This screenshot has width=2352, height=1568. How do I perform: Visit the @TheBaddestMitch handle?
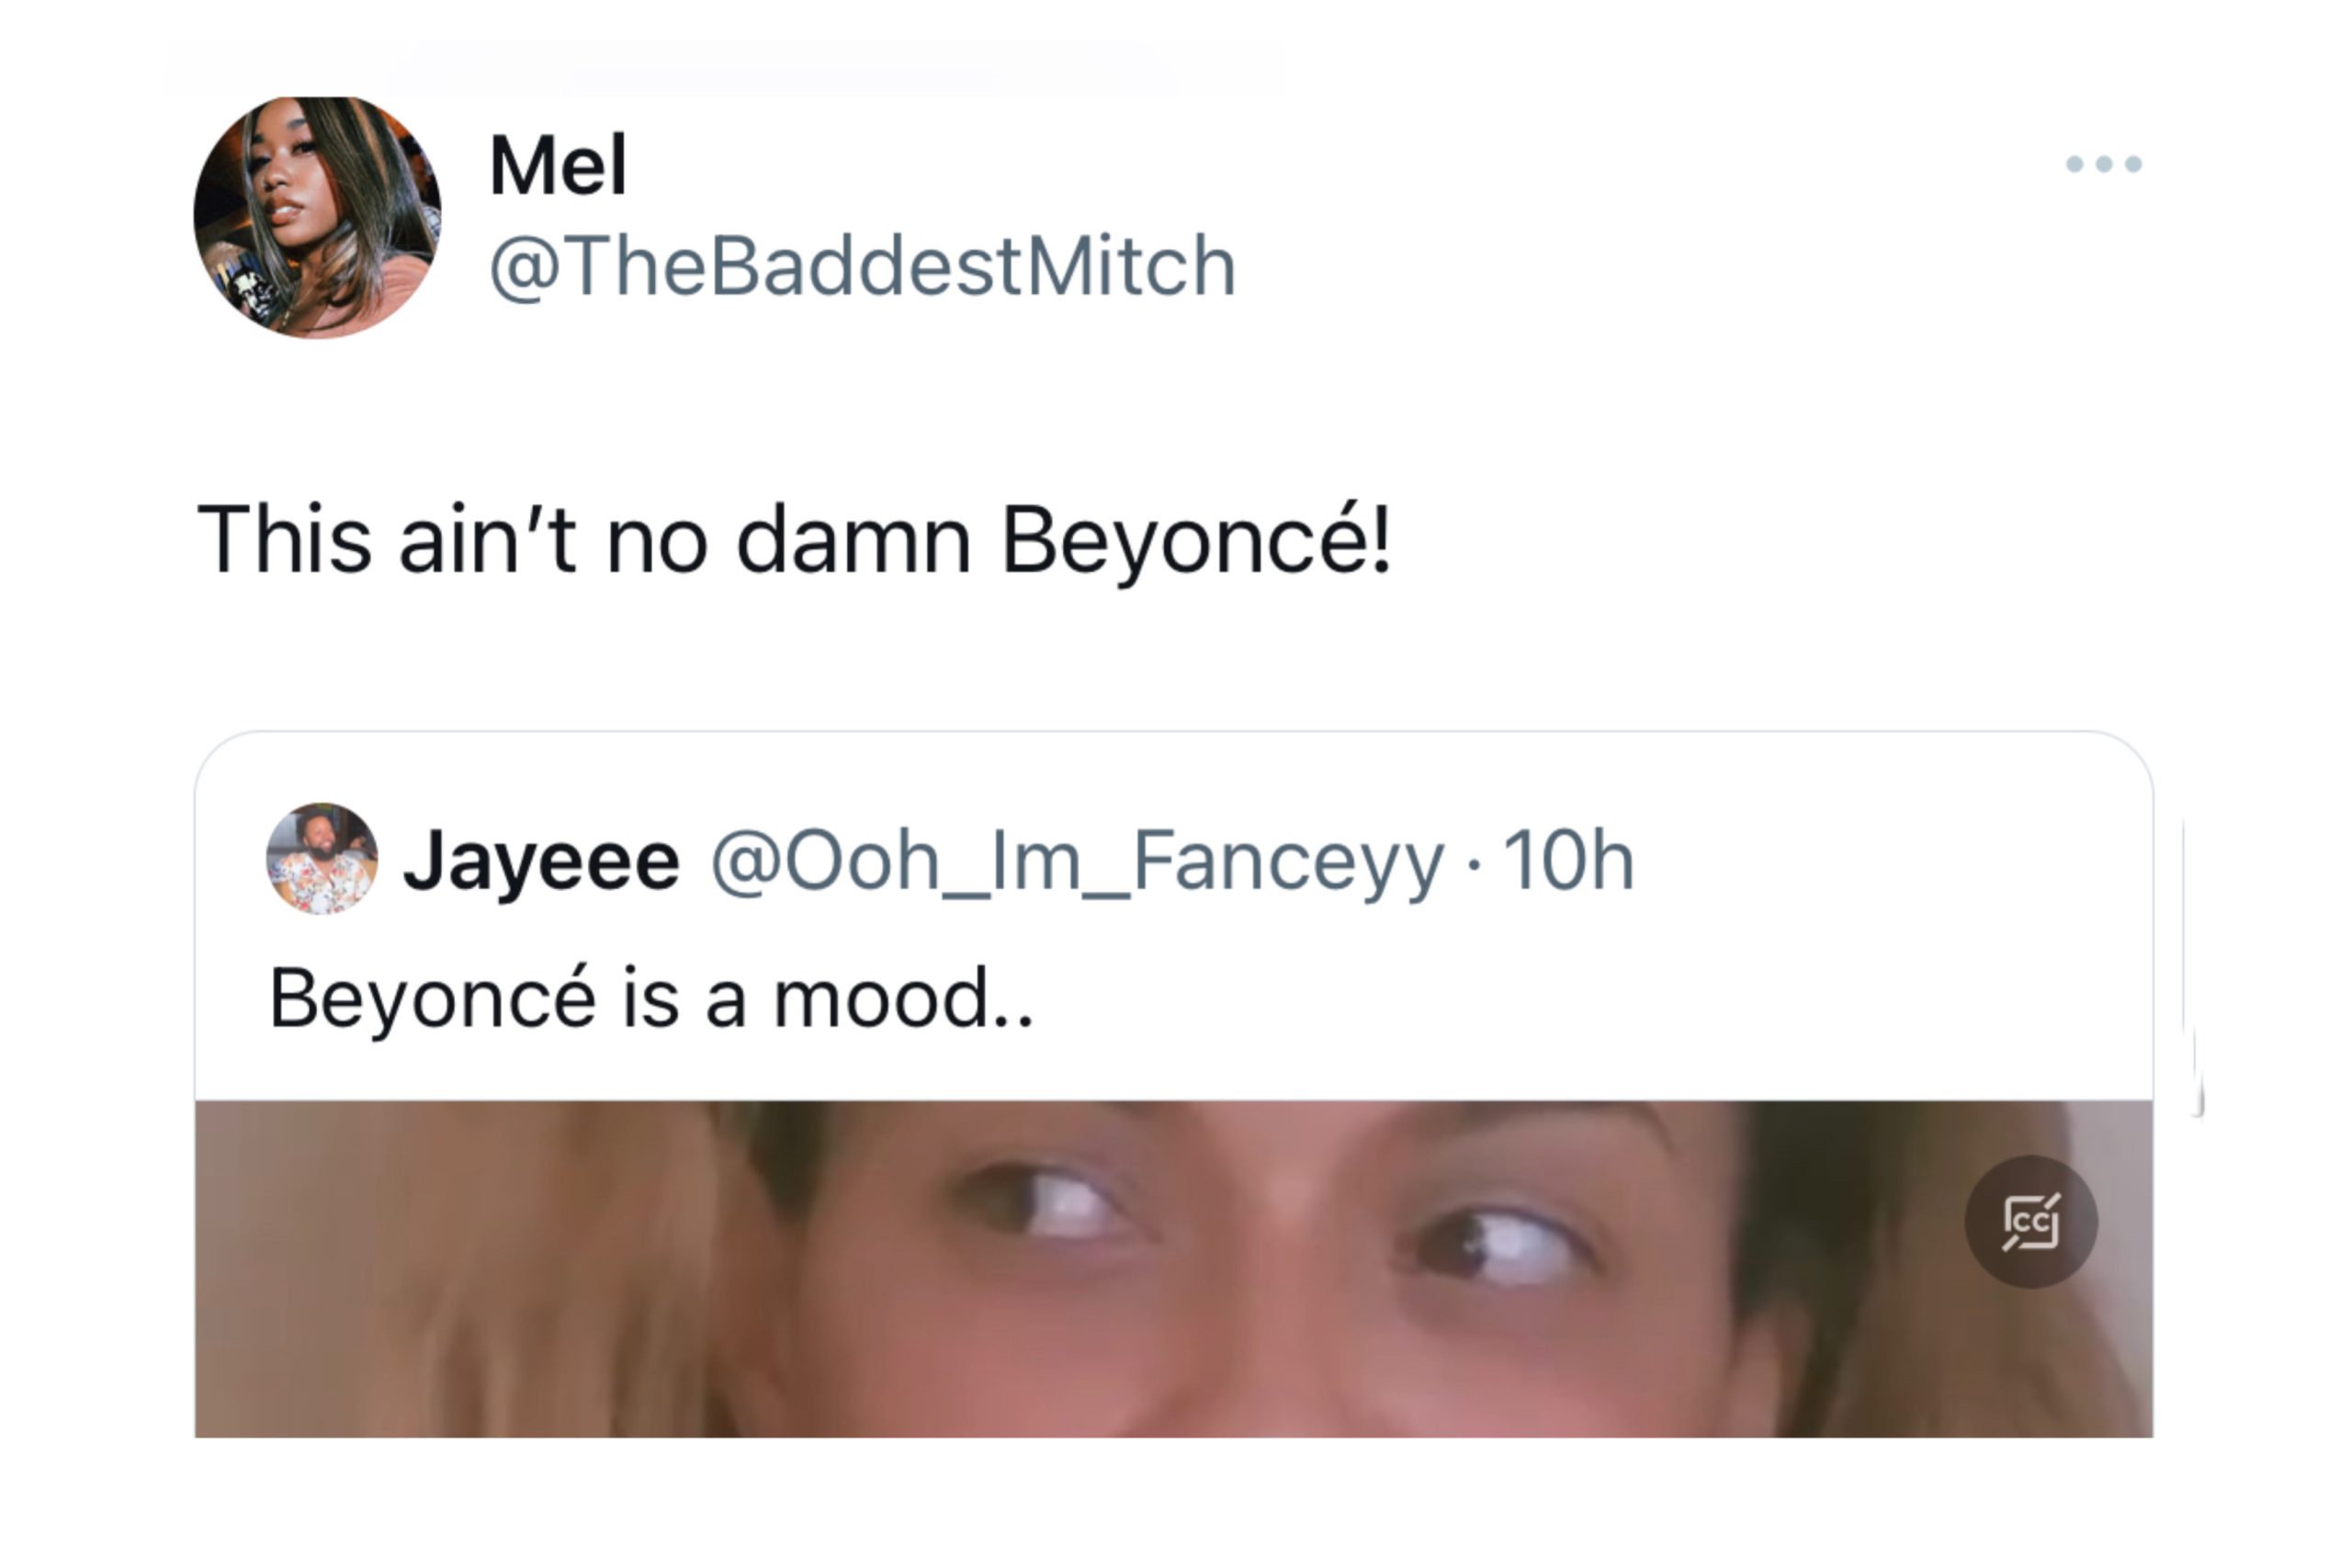click(x=863, y=266)
